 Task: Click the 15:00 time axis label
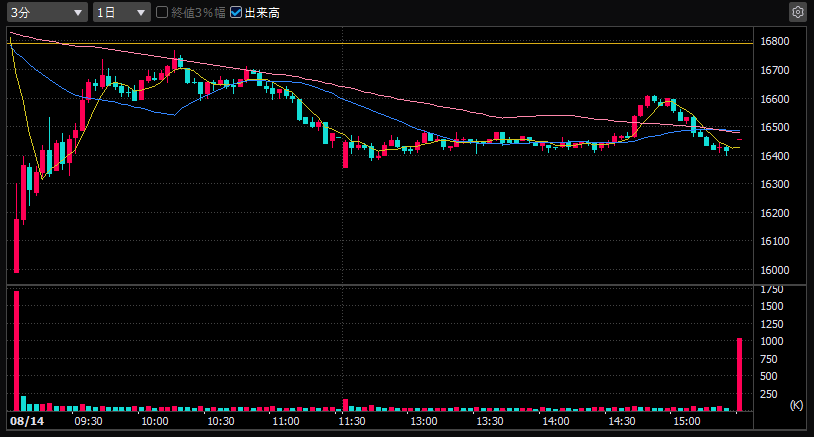pos(686,421)
